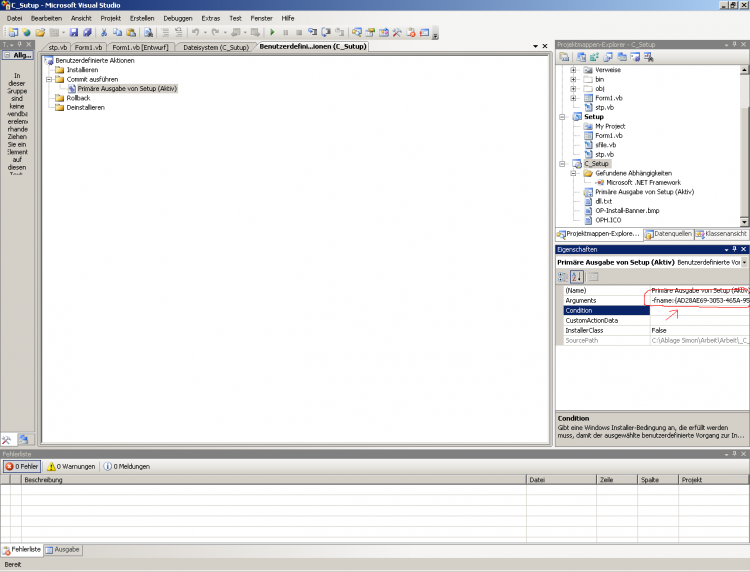
Task: Close the active document with X button
Action: tap(545, 46)
